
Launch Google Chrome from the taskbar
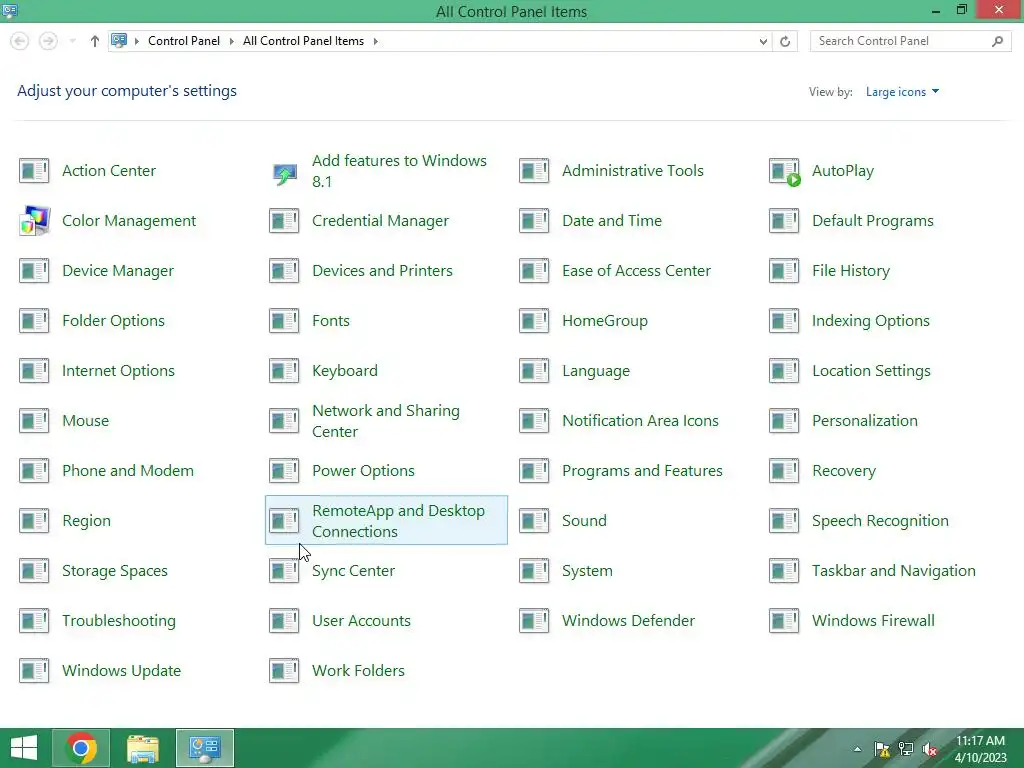tap(81, 748)
